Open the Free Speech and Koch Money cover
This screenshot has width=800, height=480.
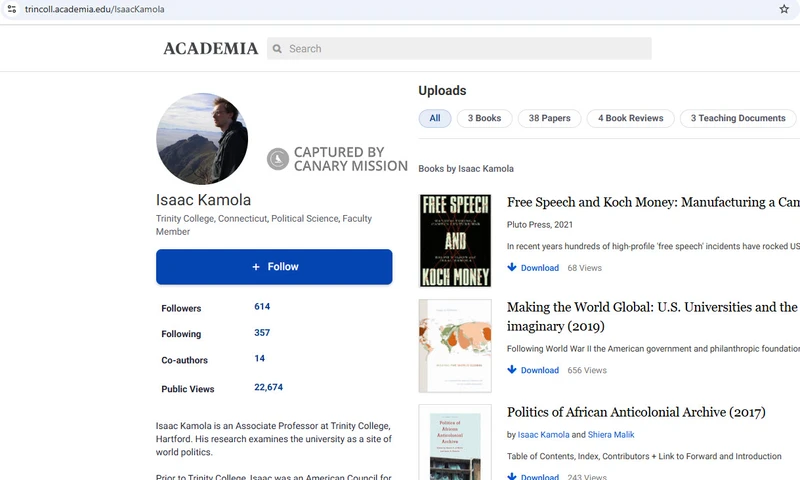pyautogui.click(x=455, y=241)
